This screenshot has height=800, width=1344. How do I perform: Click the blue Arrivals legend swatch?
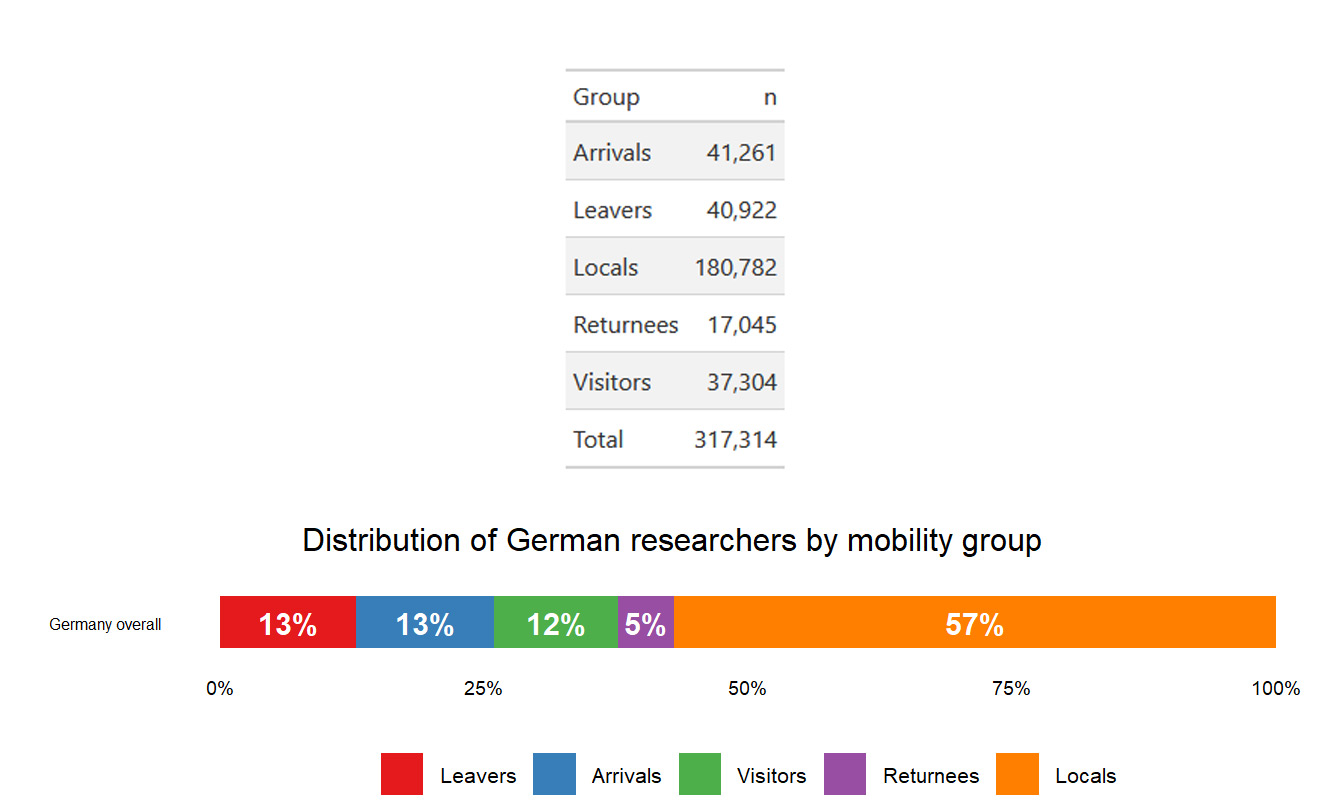[554, 775]
